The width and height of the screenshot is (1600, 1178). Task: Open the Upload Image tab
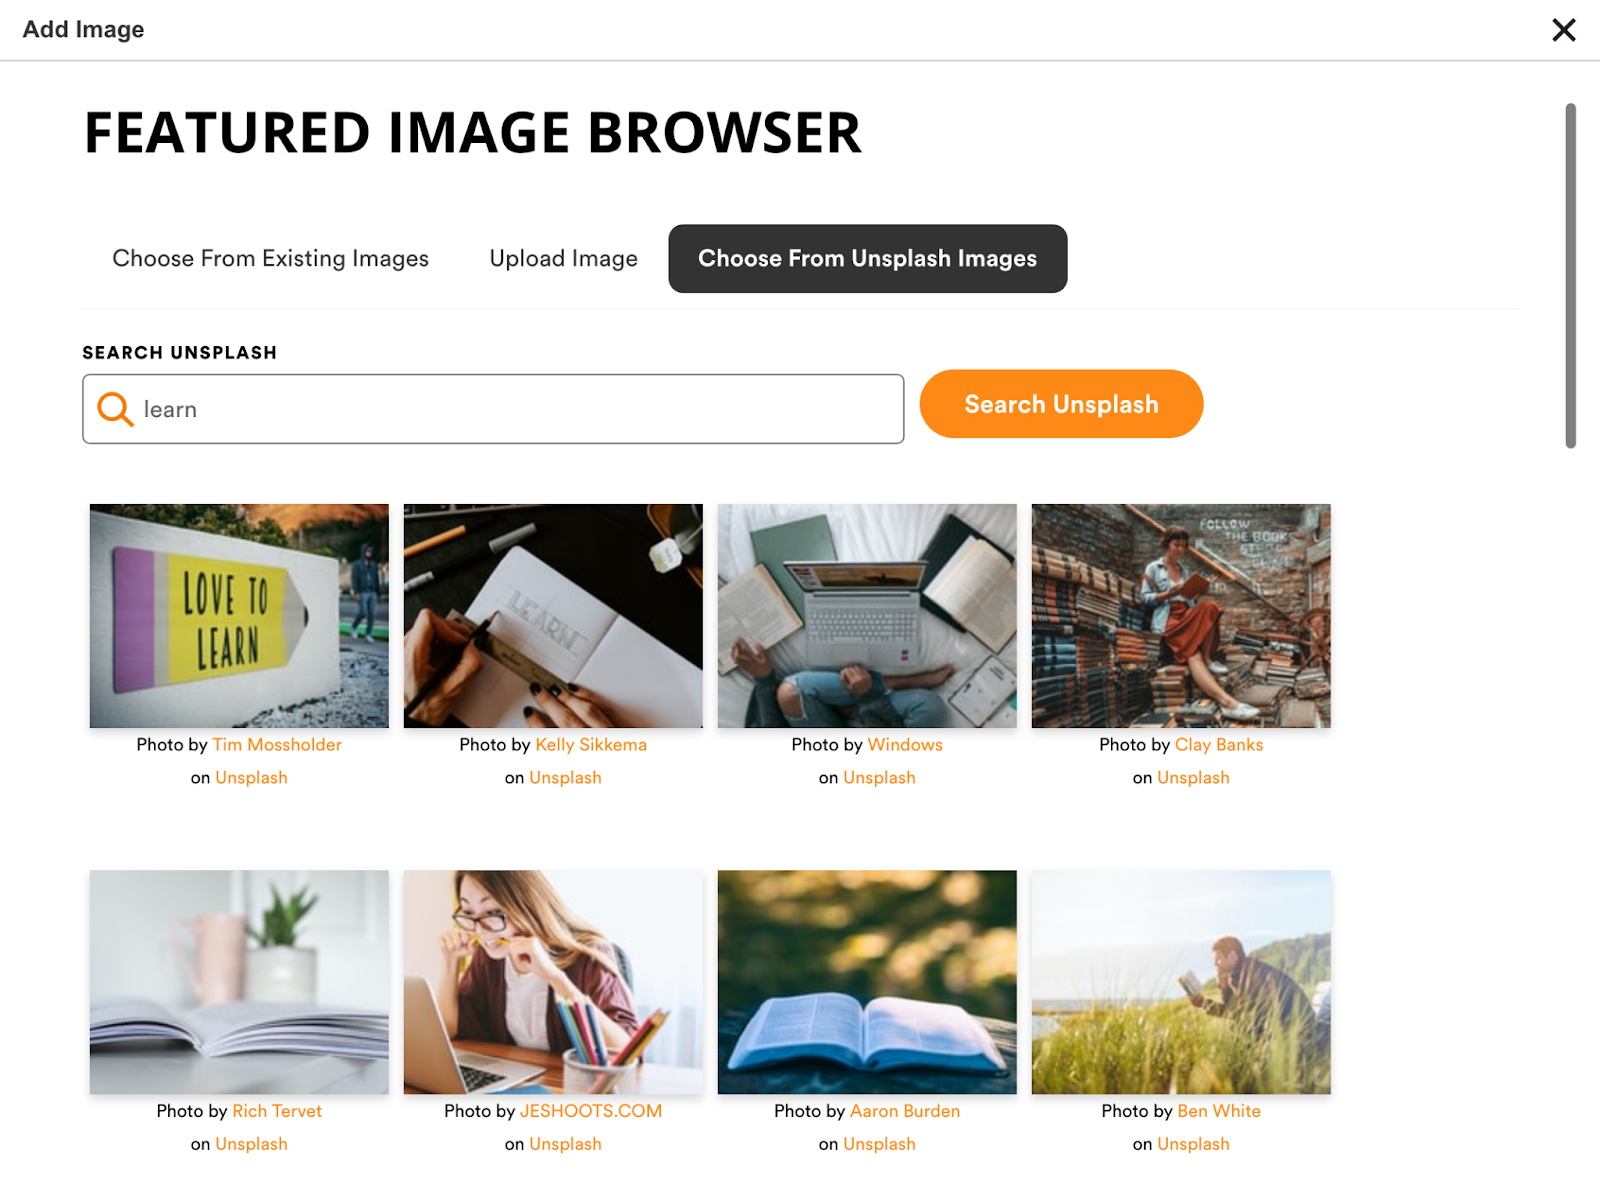[563, 258]
